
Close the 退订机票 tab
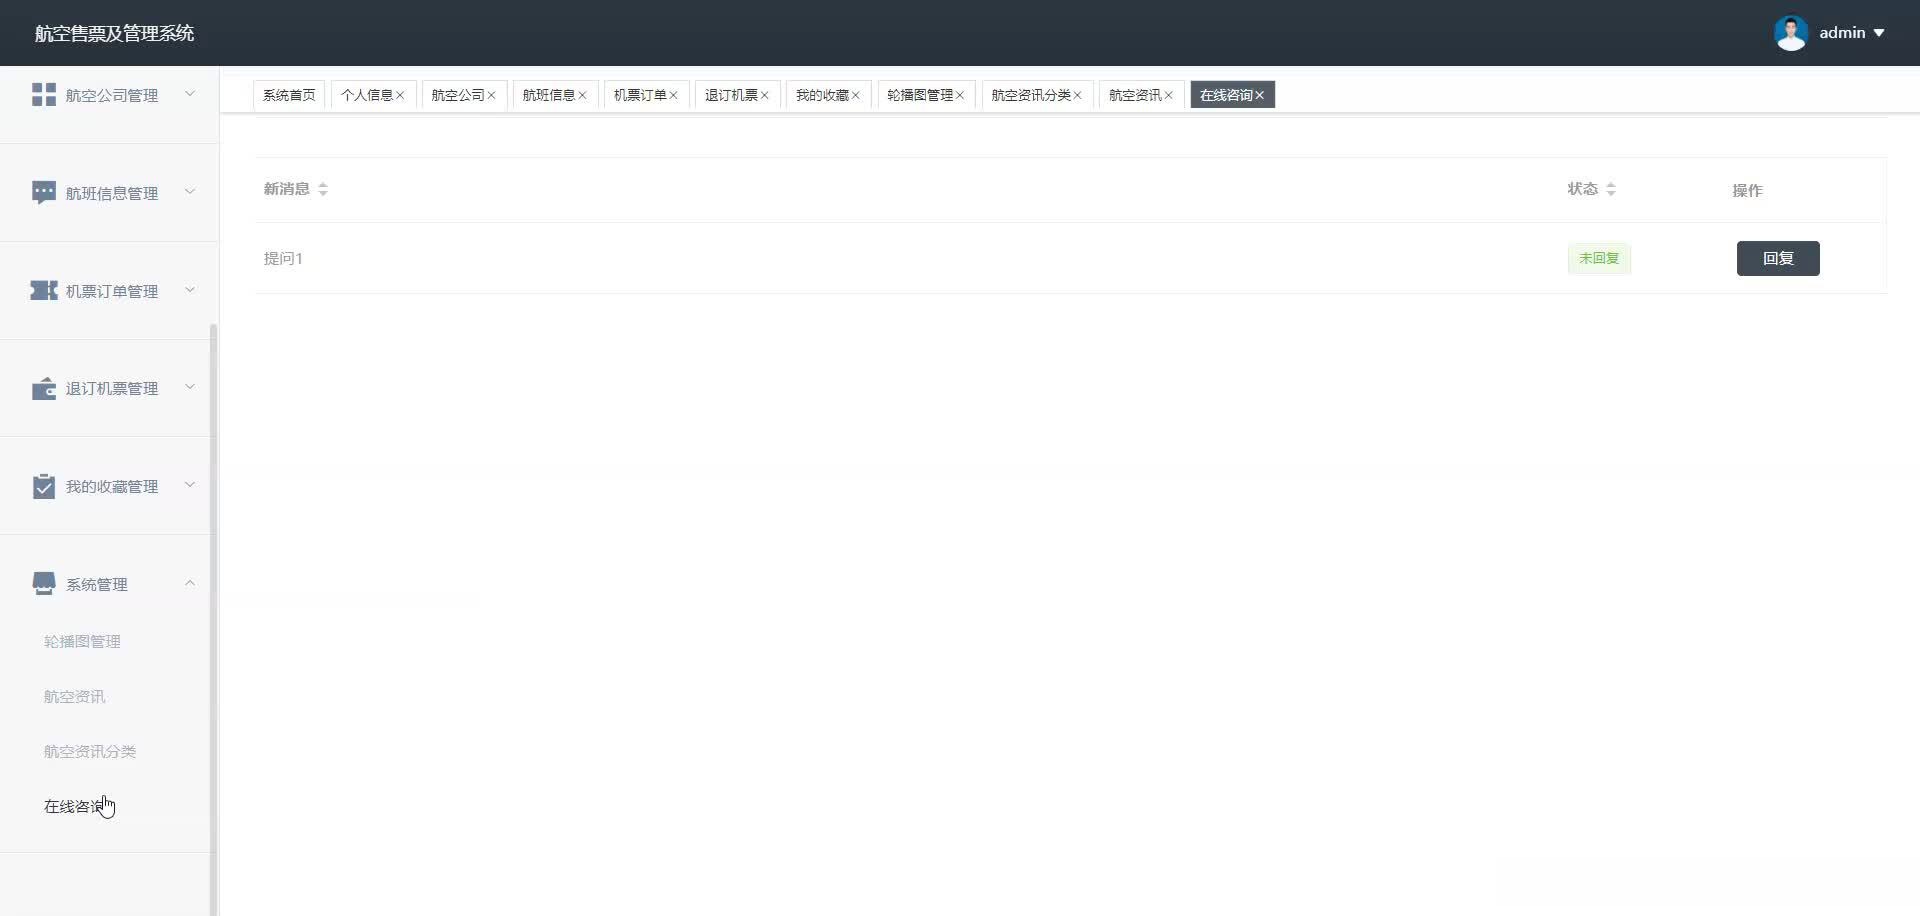(764, 95)
